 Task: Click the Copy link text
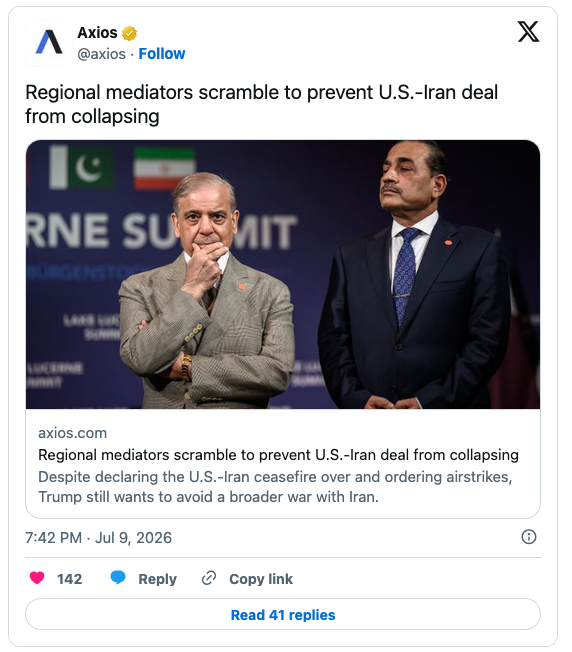[261, 579]
